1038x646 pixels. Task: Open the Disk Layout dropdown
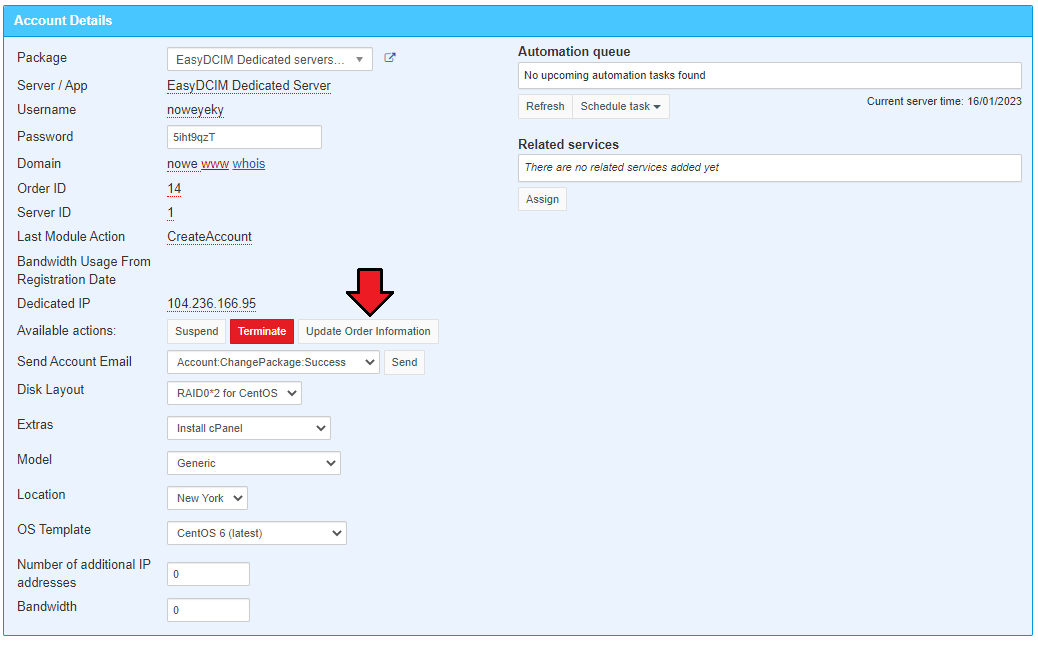pos(234,393)
